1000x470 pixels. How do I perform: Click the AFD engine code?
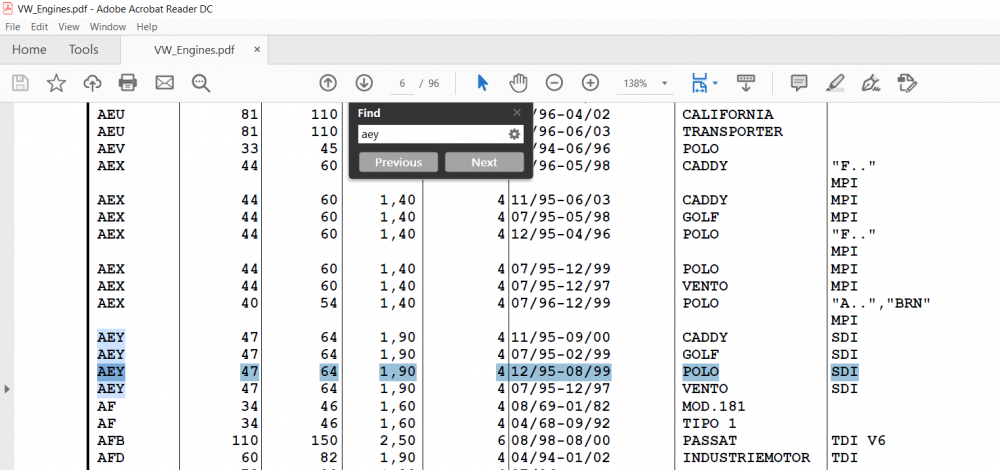pos(111,458)
